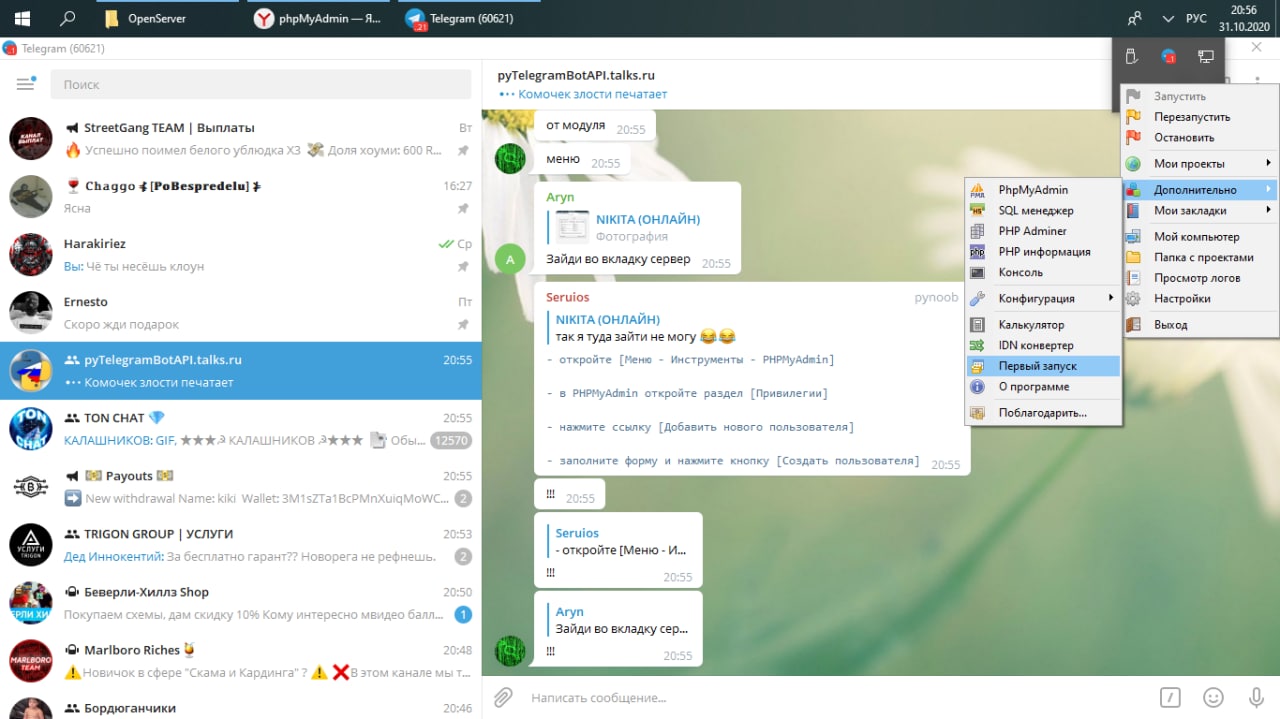Click the attach file paperclip icon
1280x719 pixels.
pyautogui.click(x=504, y=697)
